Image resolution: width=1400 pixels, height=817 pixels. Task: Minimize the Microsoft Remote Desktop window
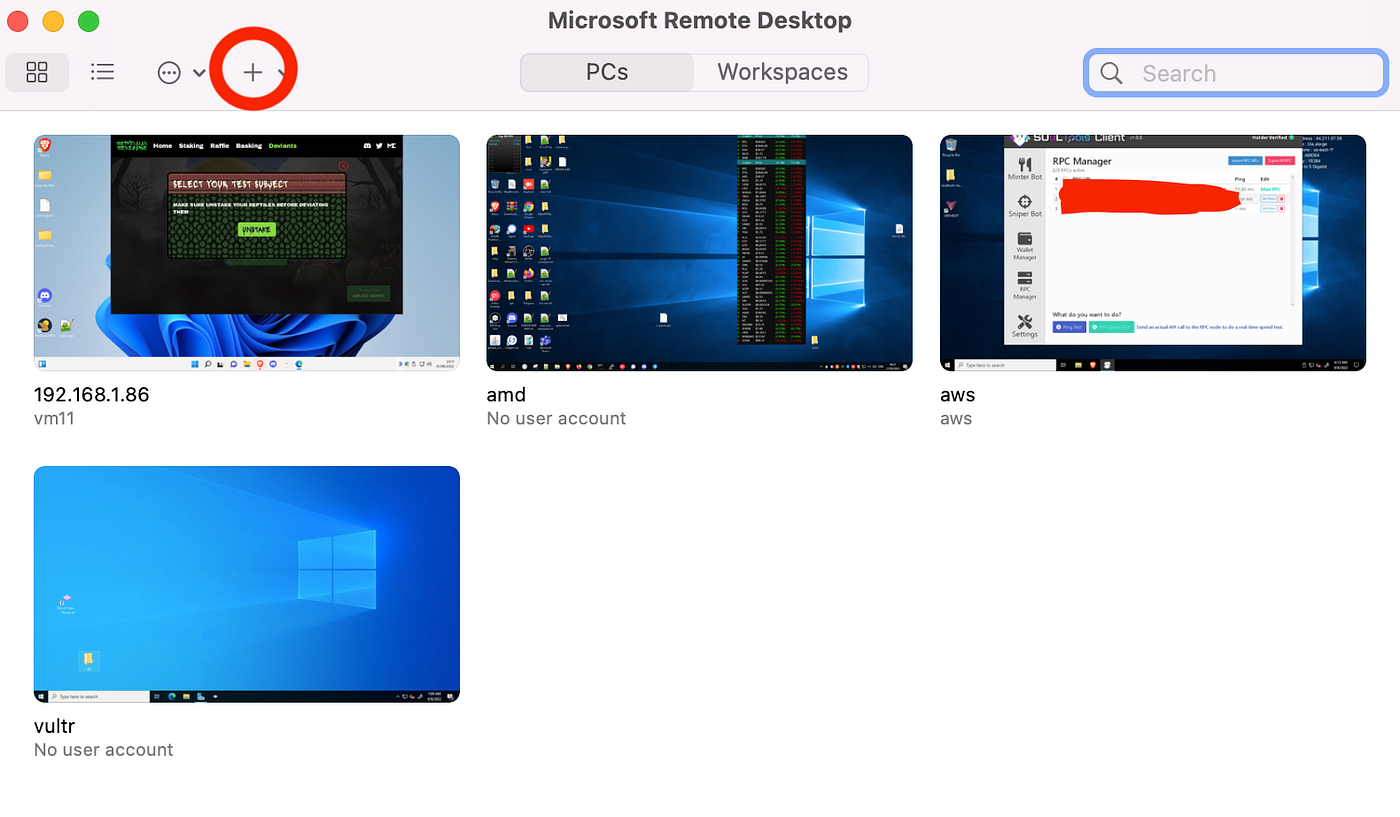pyautogui.click(x=53, y=21)
